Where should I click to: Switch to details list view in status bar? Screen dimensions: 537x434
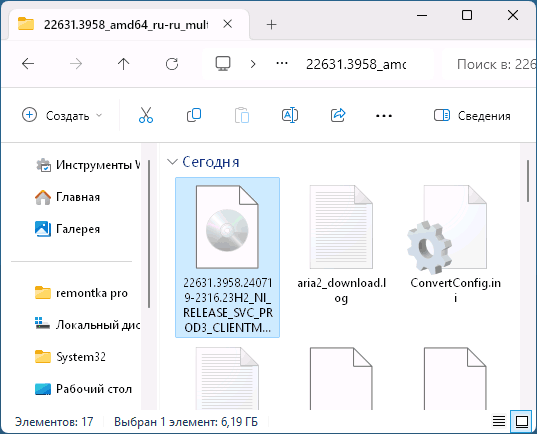coord(499,421)
